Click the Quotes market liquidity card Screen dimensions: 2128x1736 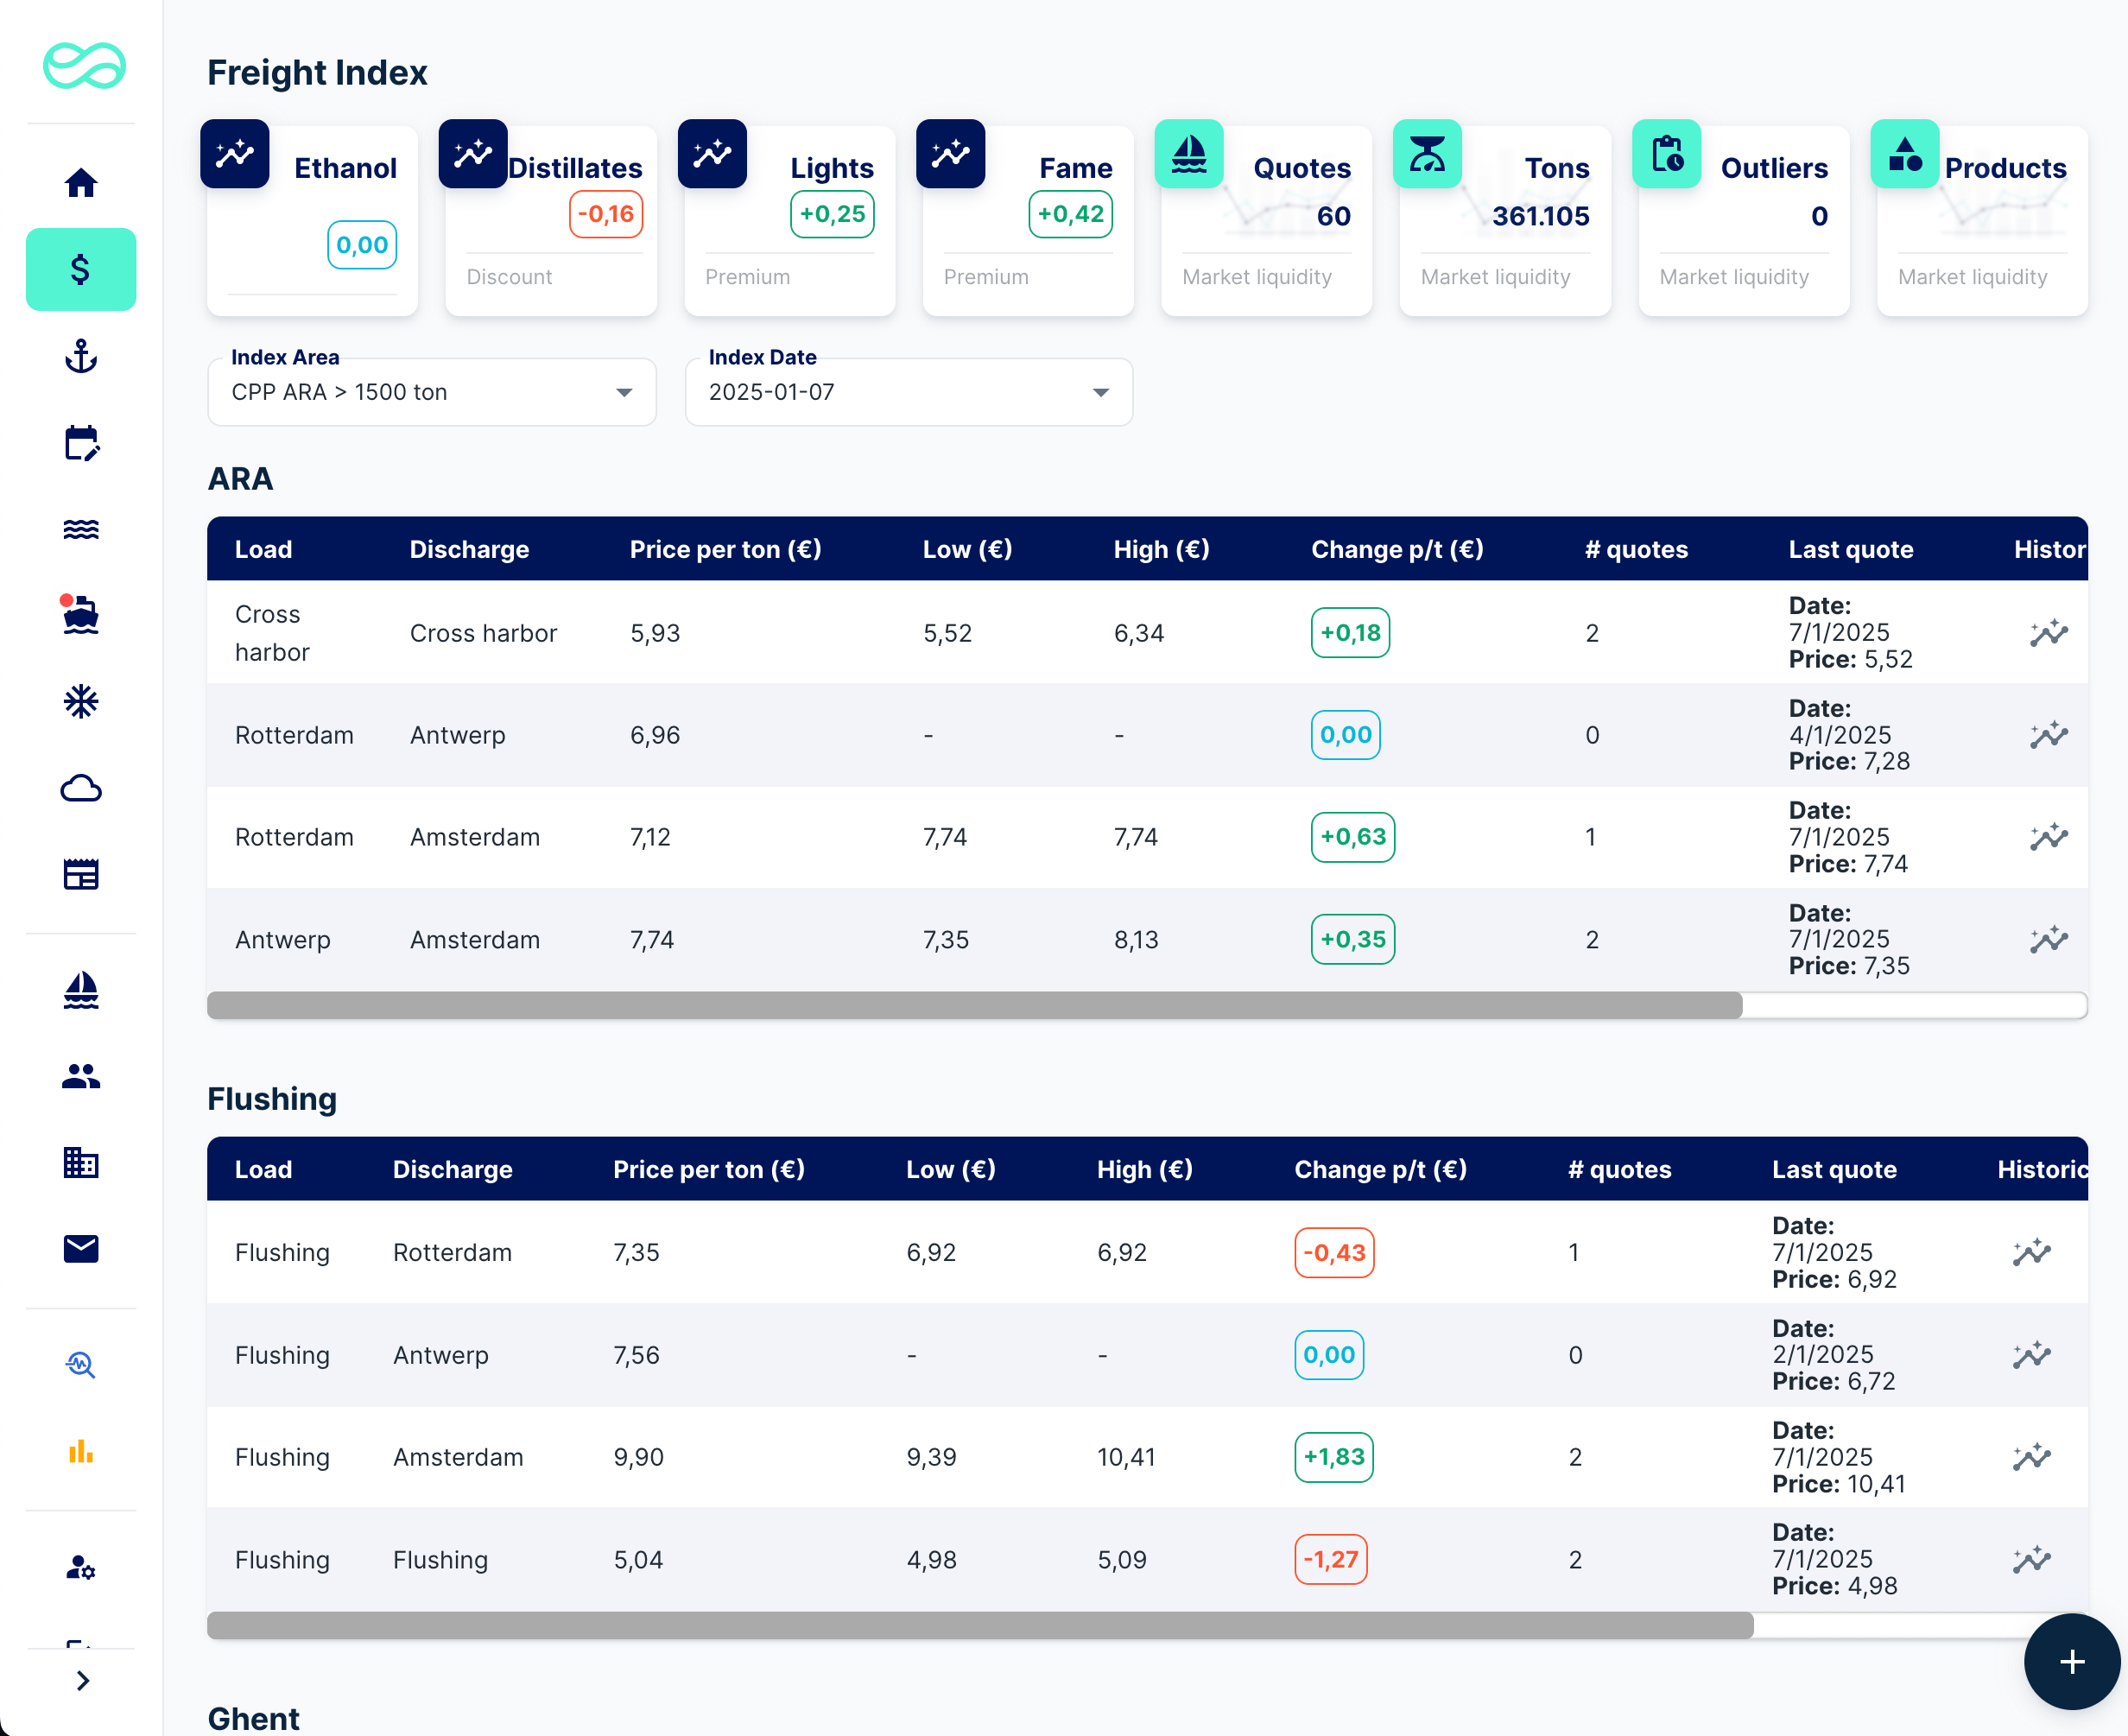click(1266, 222)
